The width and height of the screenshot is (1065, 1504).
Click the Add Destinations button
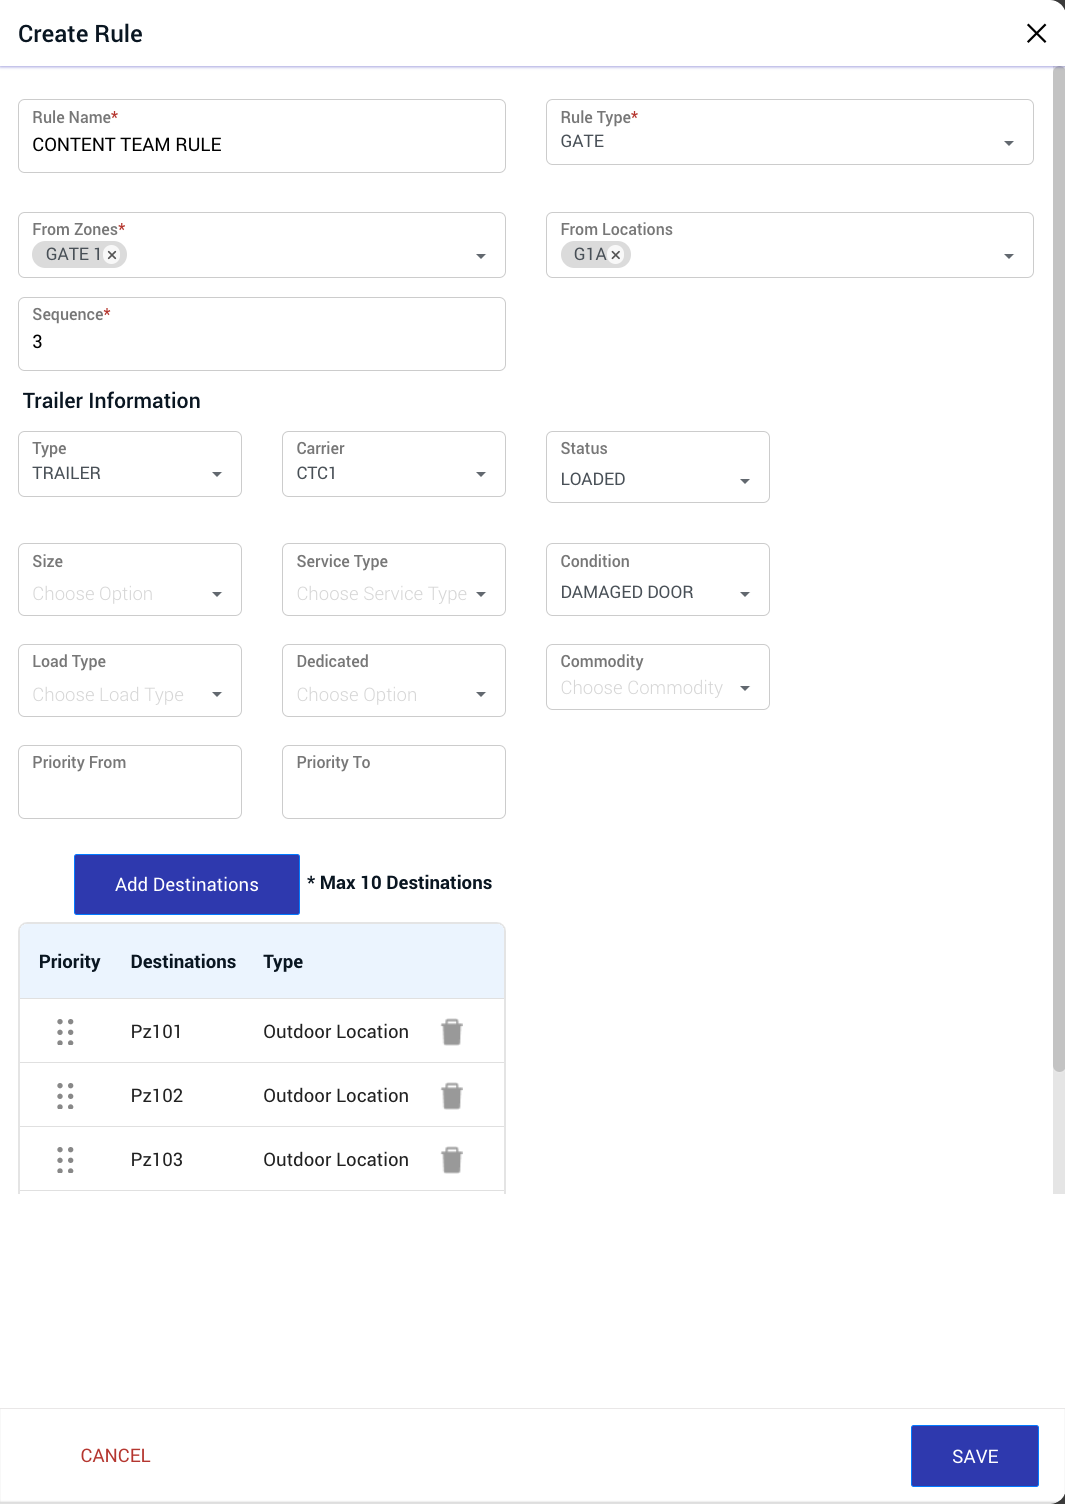pyautogui.click(x=187, y=884)
